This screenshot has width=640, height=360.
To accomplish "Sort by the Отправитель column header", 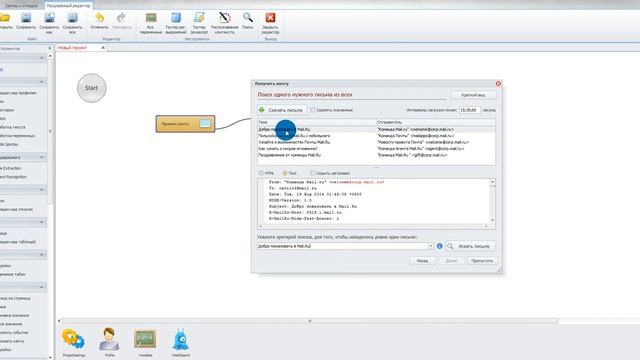I will point(436,122).
